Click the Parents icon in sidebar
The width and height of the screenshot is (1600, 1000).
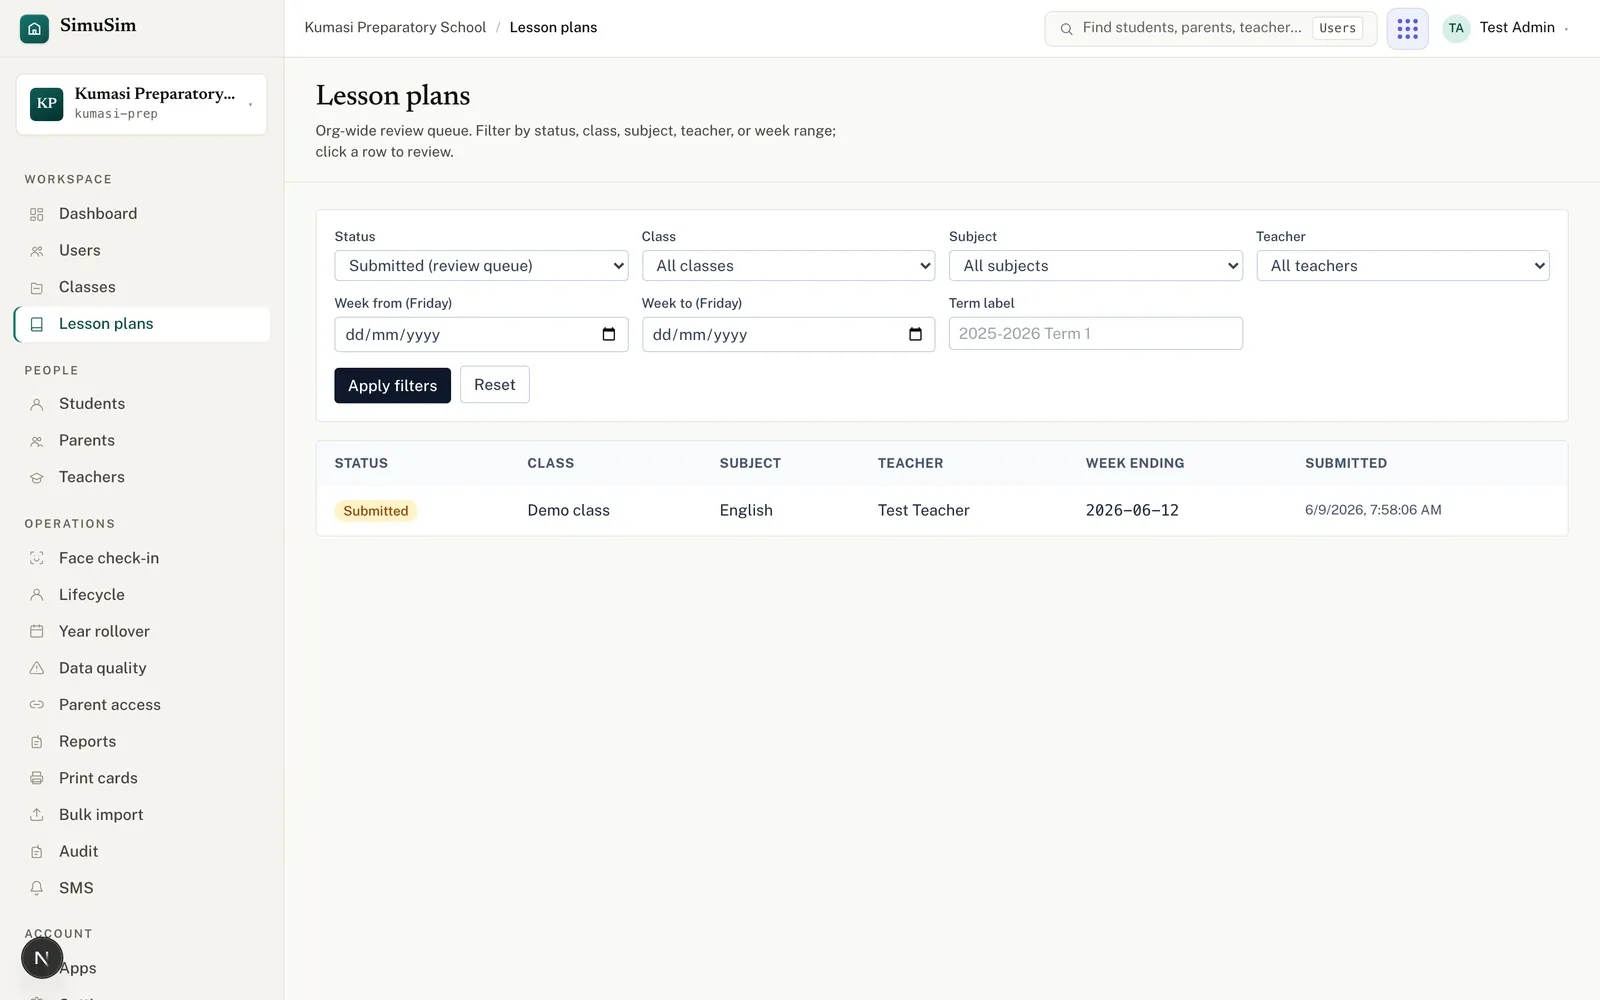[37, 441]
